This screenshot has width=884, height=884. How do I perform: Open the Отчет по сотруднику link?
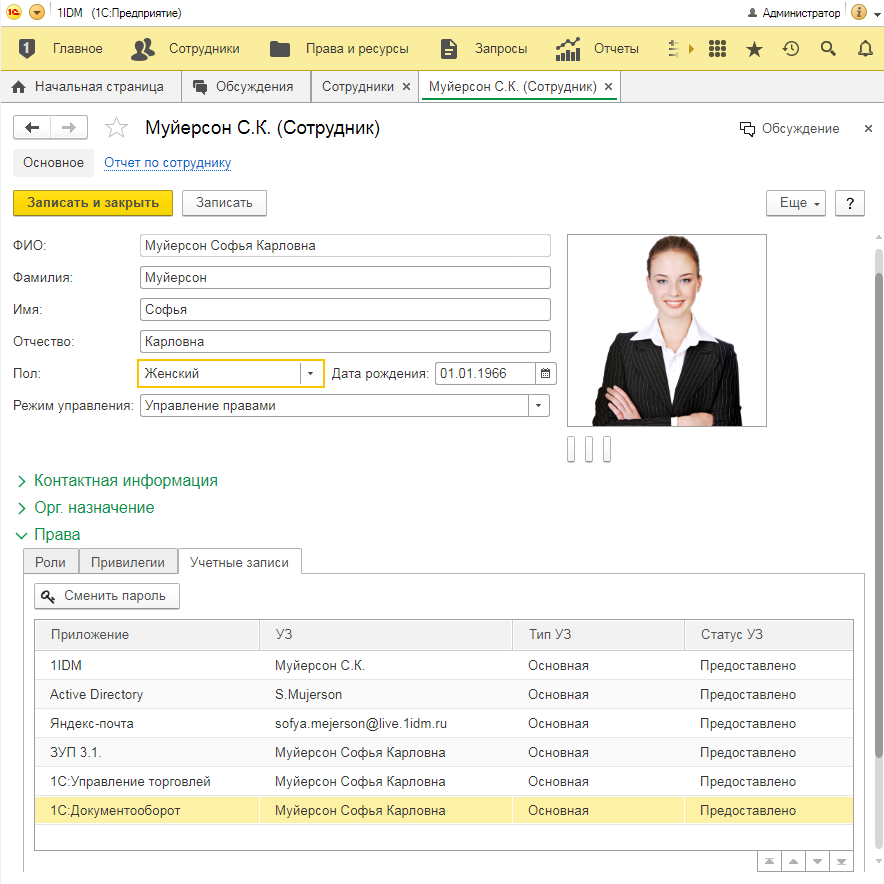(167, 163)
